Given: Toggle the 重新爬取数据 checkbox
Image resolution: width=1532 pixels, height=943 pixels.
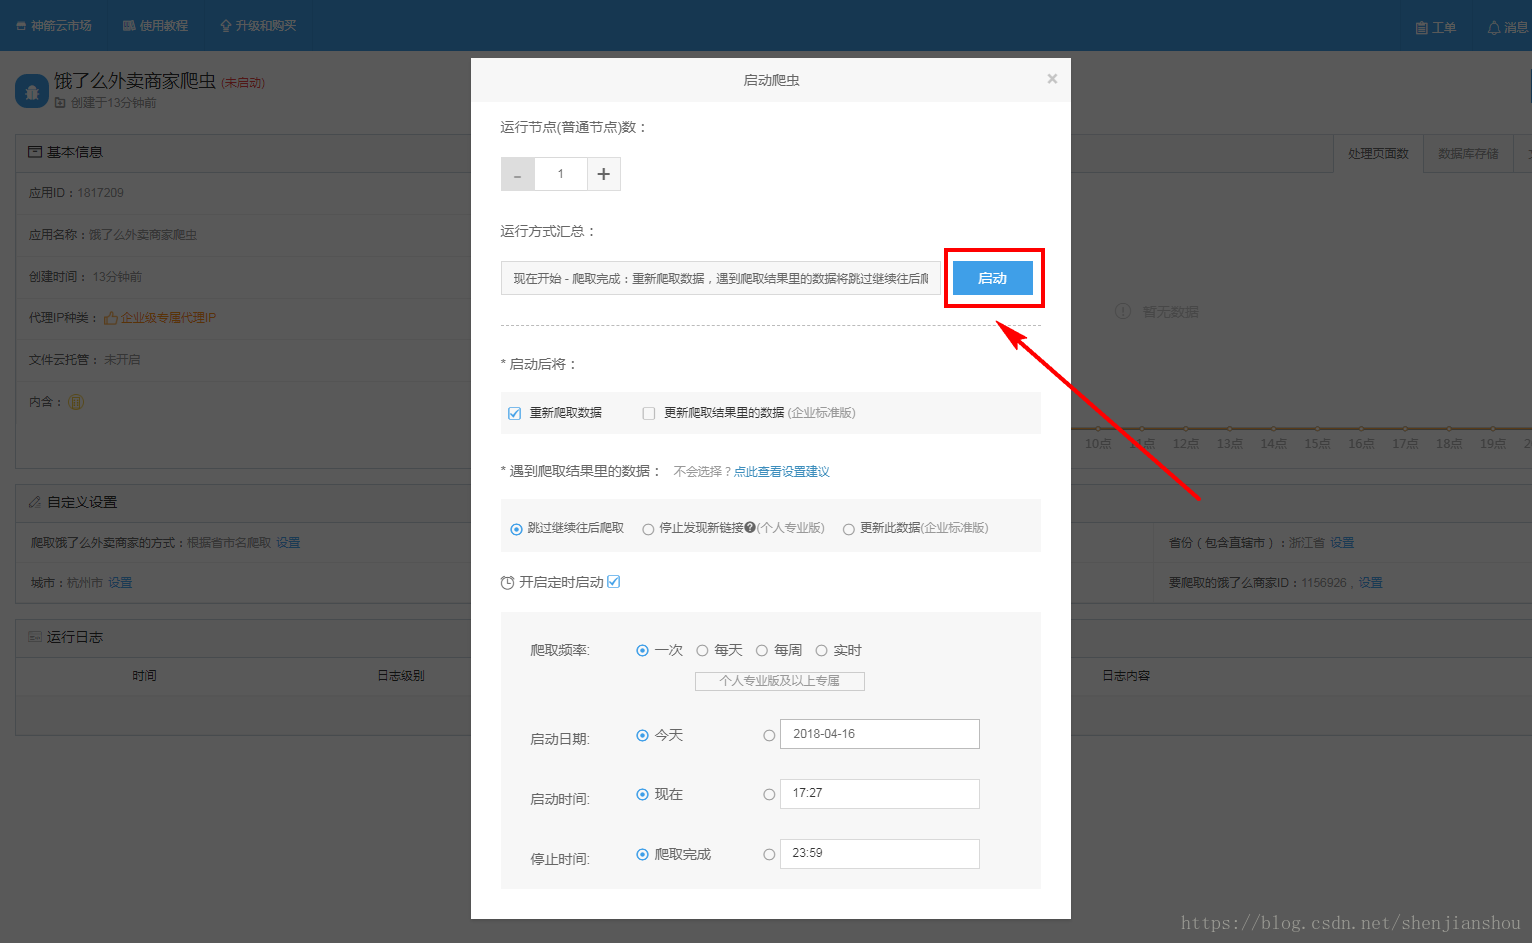Looking at the screenshot, I should click(x=515, y=413).
